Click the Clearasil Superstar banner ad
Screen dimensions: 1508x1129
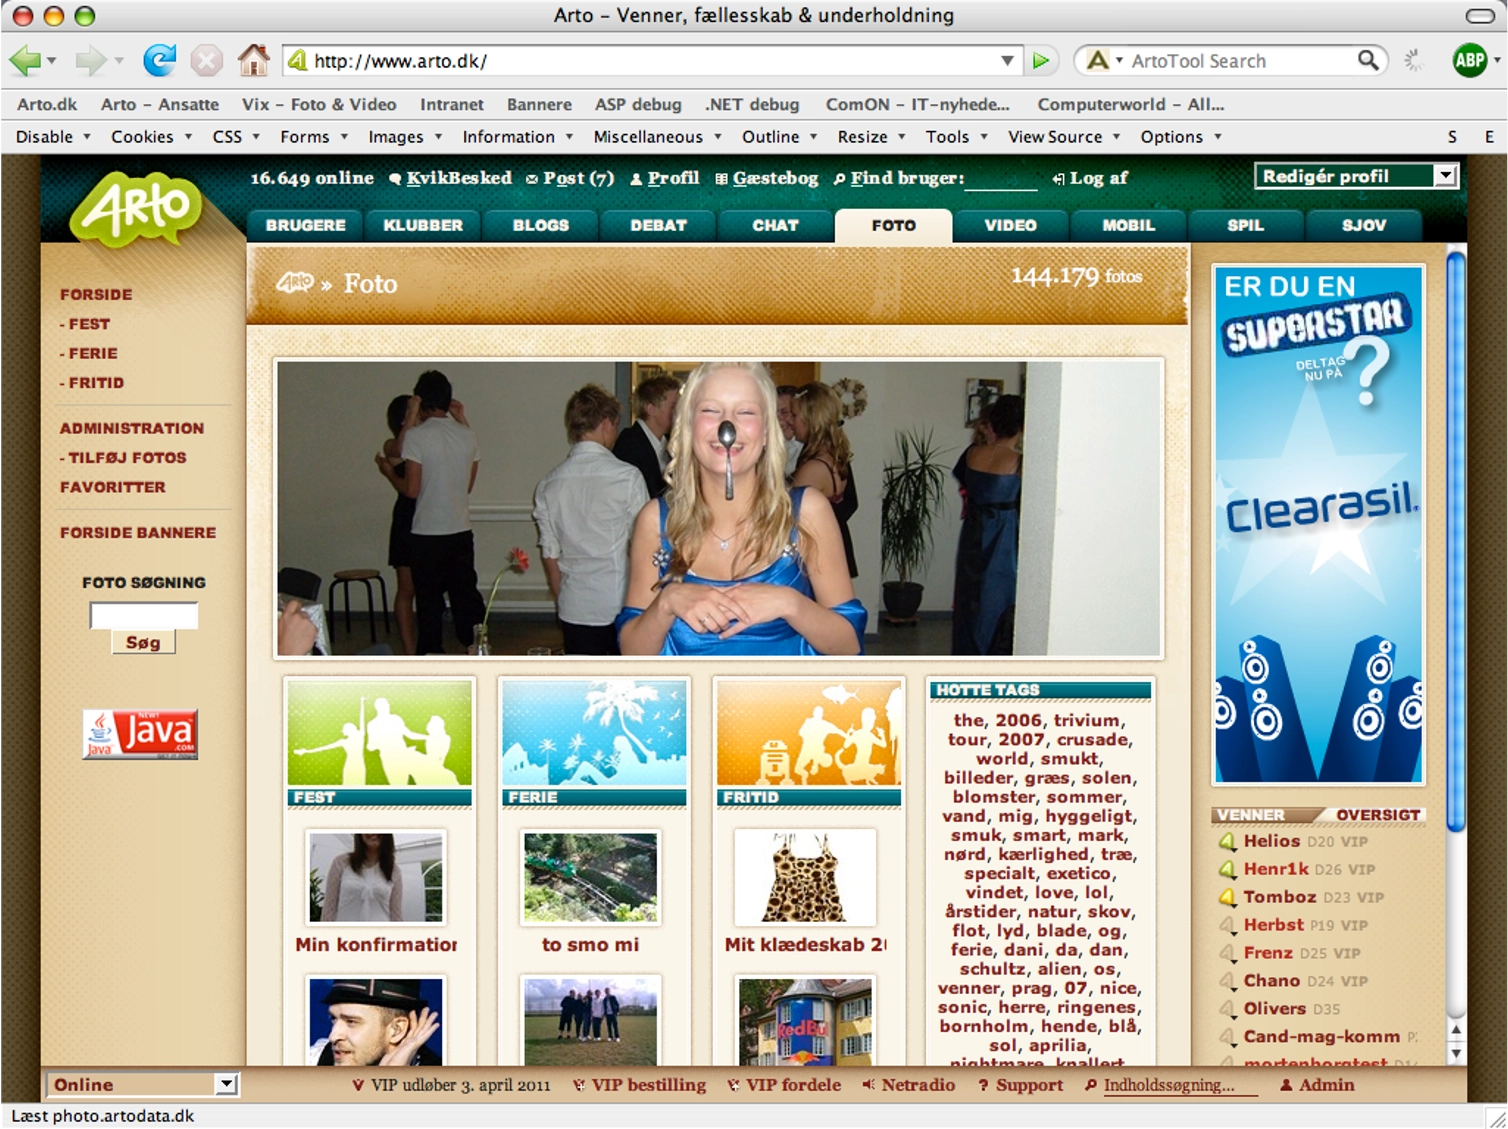(x=1318, y=524)
